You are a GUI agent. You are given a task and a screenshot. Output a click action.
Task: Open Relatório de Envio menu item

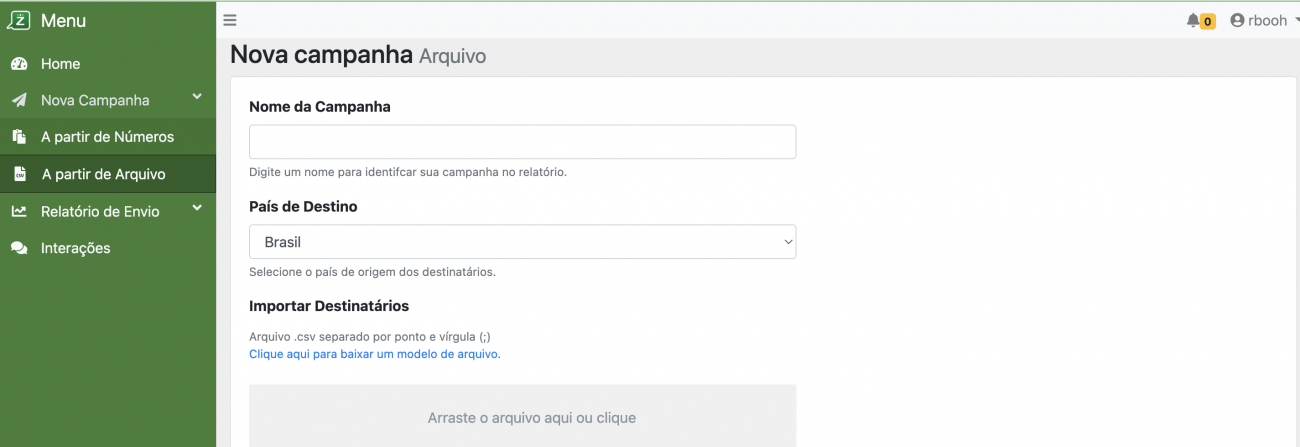coord(108,211)
